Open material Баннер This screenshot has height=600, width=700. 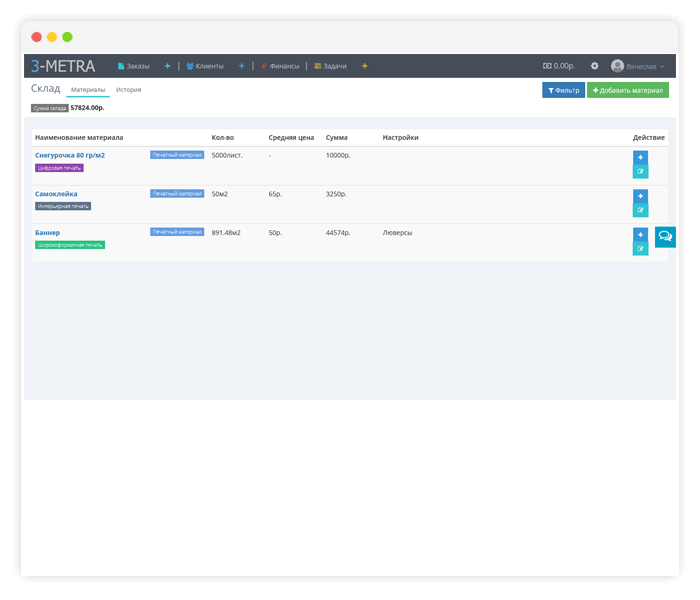[47, 233]
